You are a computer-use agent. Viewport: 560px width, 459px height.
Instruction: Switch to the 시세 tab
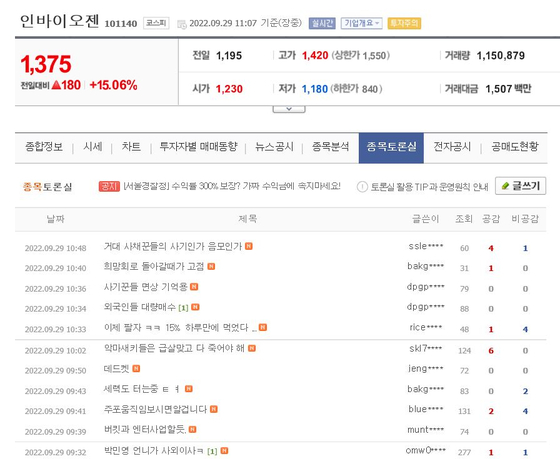tap(92, 147)
